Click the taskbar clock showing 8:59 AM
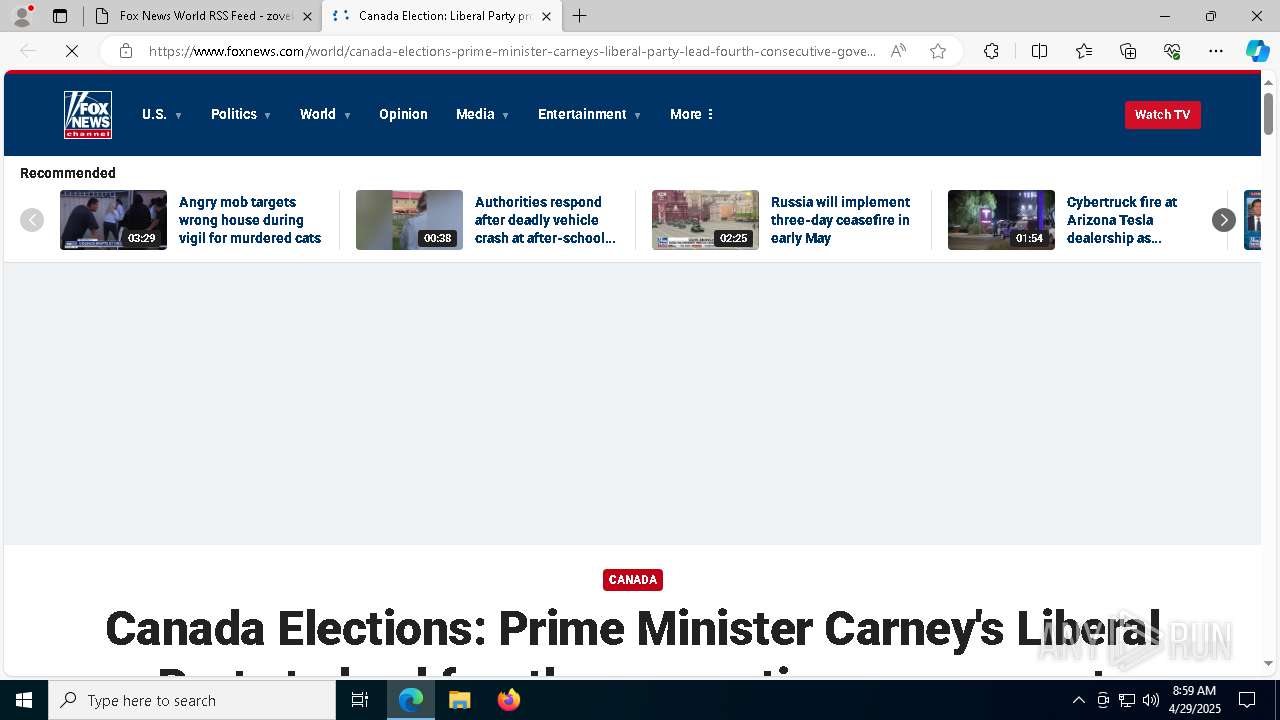The image size is (1280, 720). pos(1194,700)
